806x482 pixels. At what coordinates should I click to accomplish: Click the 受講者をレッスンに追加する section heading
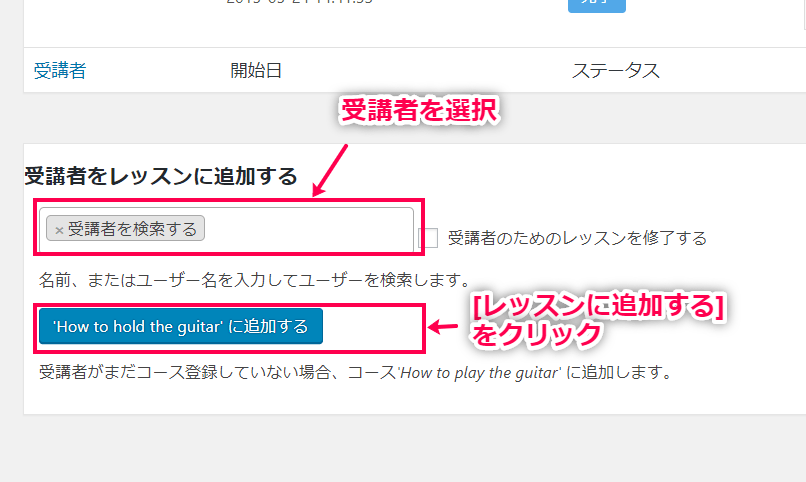pos(161,176)
